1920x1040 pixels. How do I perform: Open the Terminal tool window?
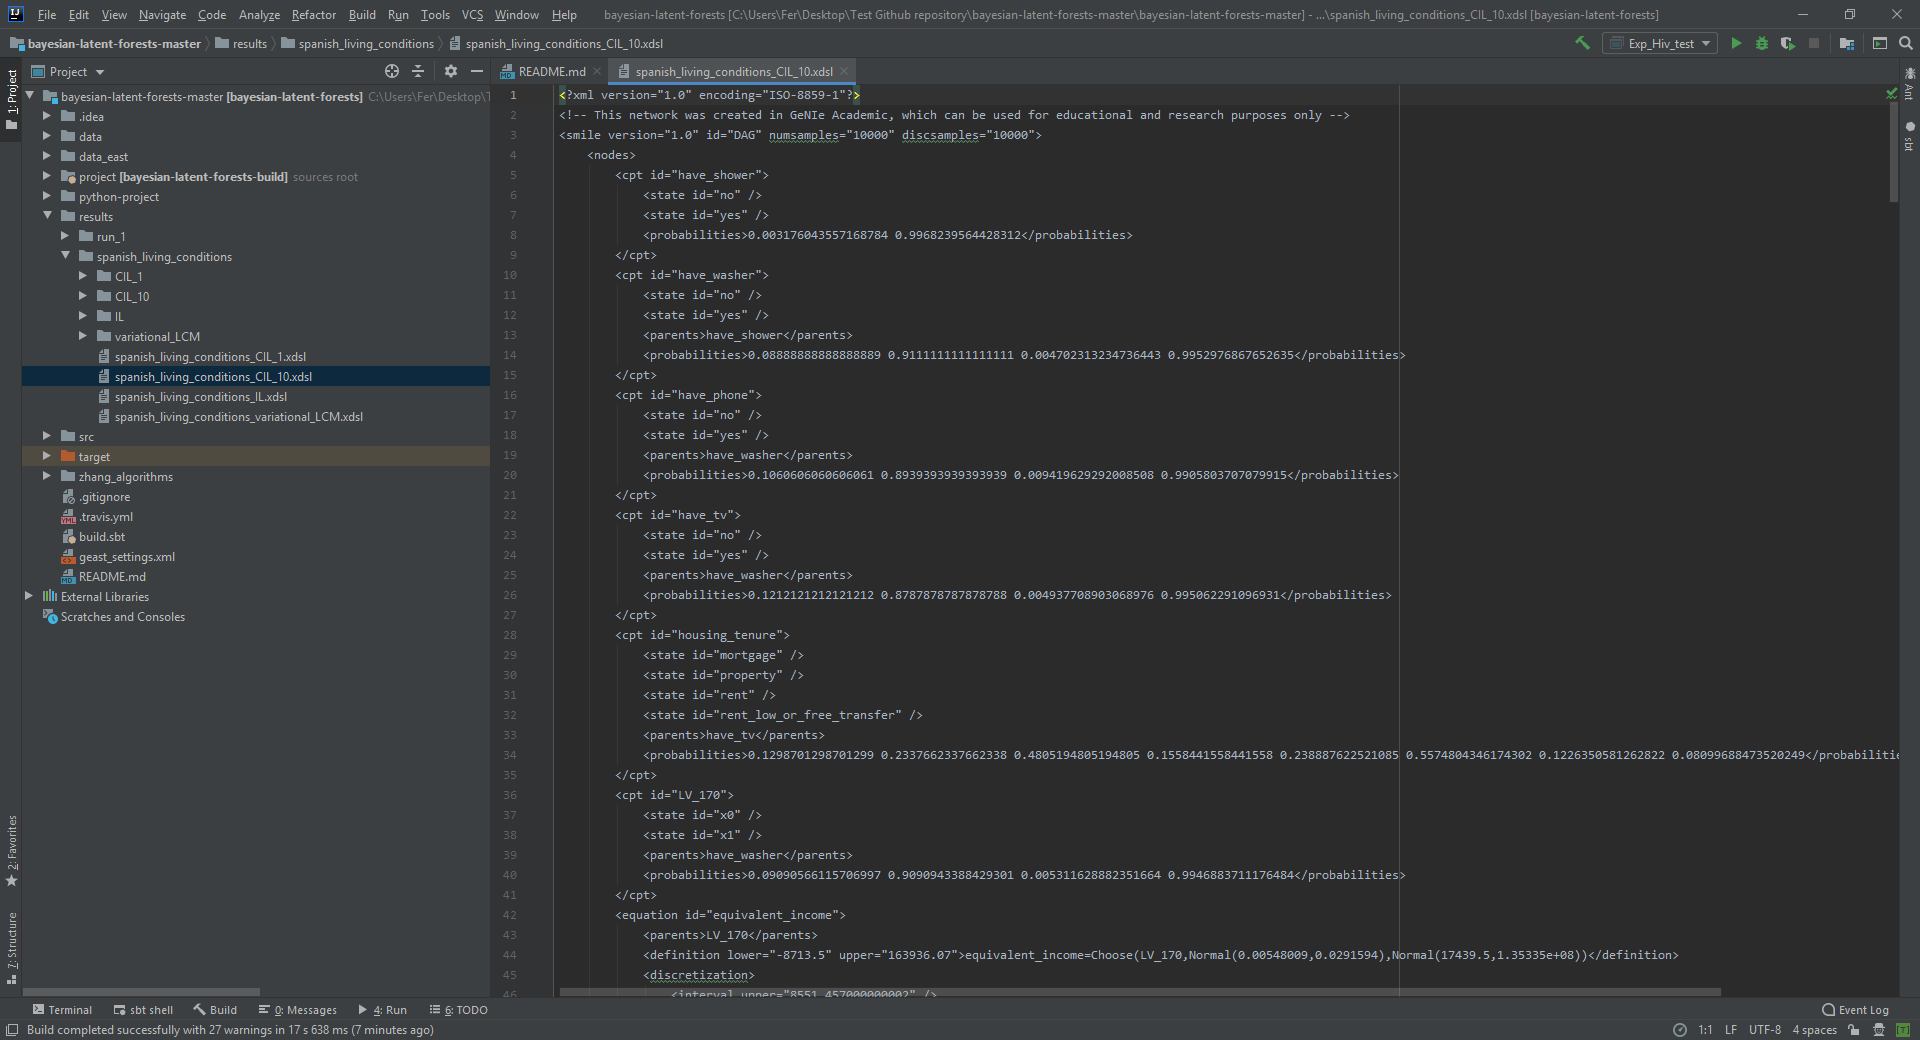pos(62,1010)
